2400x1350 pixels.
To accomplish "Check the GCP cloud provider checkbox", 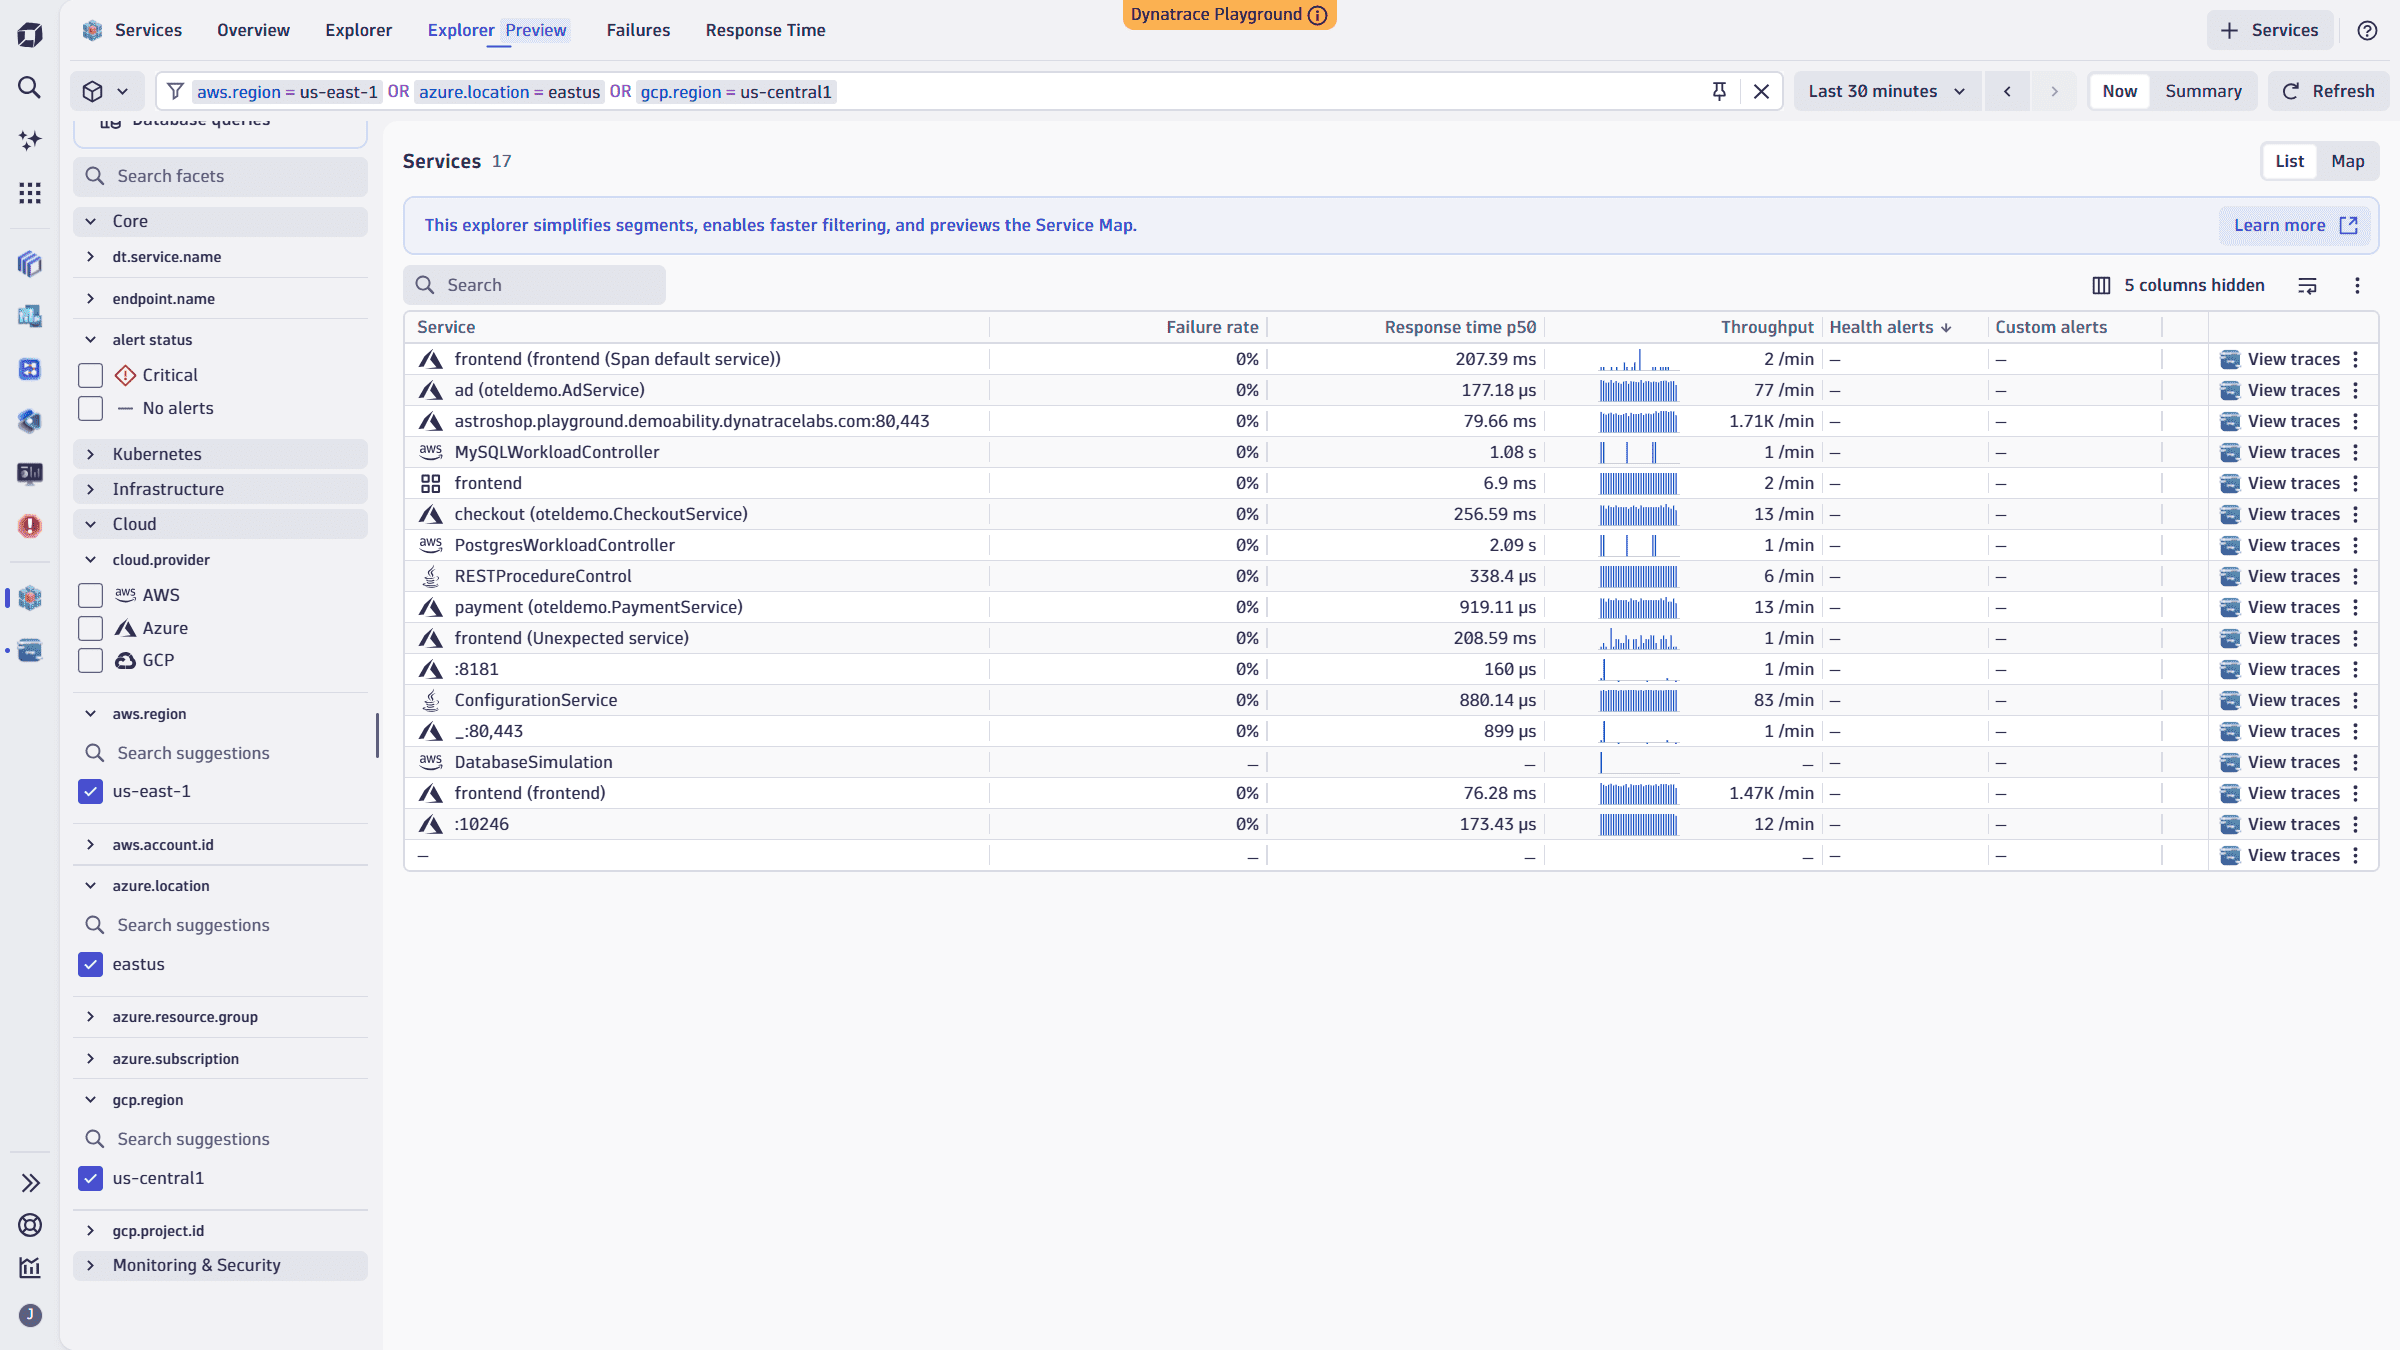I will (91, 660).
